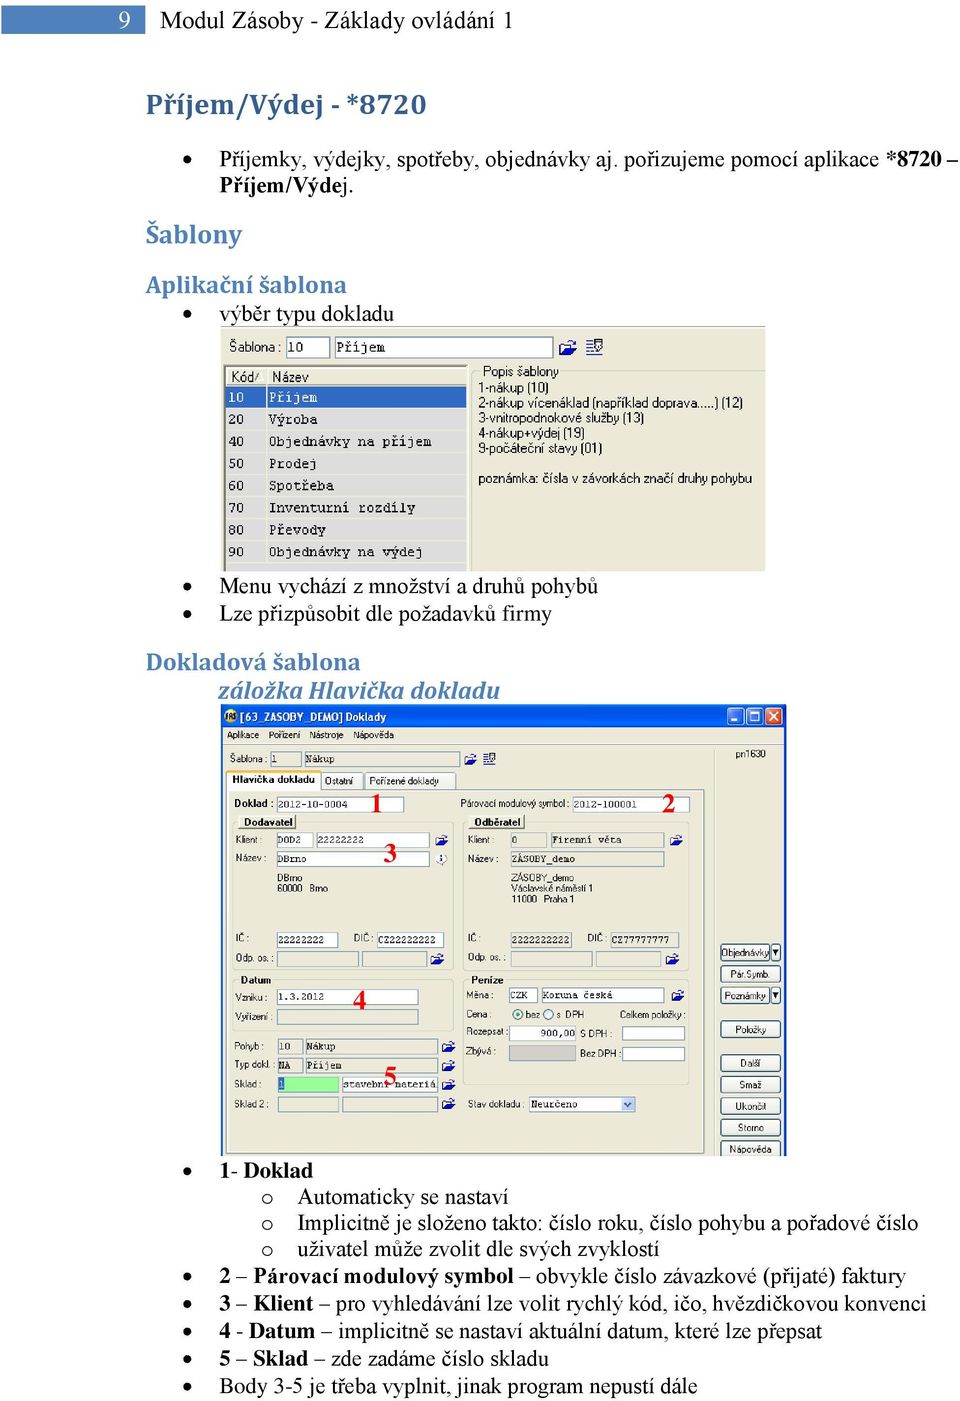The width and height of the screenshot is (960, 1401).
Task: Select price option bez DPH
Action: click(518, 1015)
